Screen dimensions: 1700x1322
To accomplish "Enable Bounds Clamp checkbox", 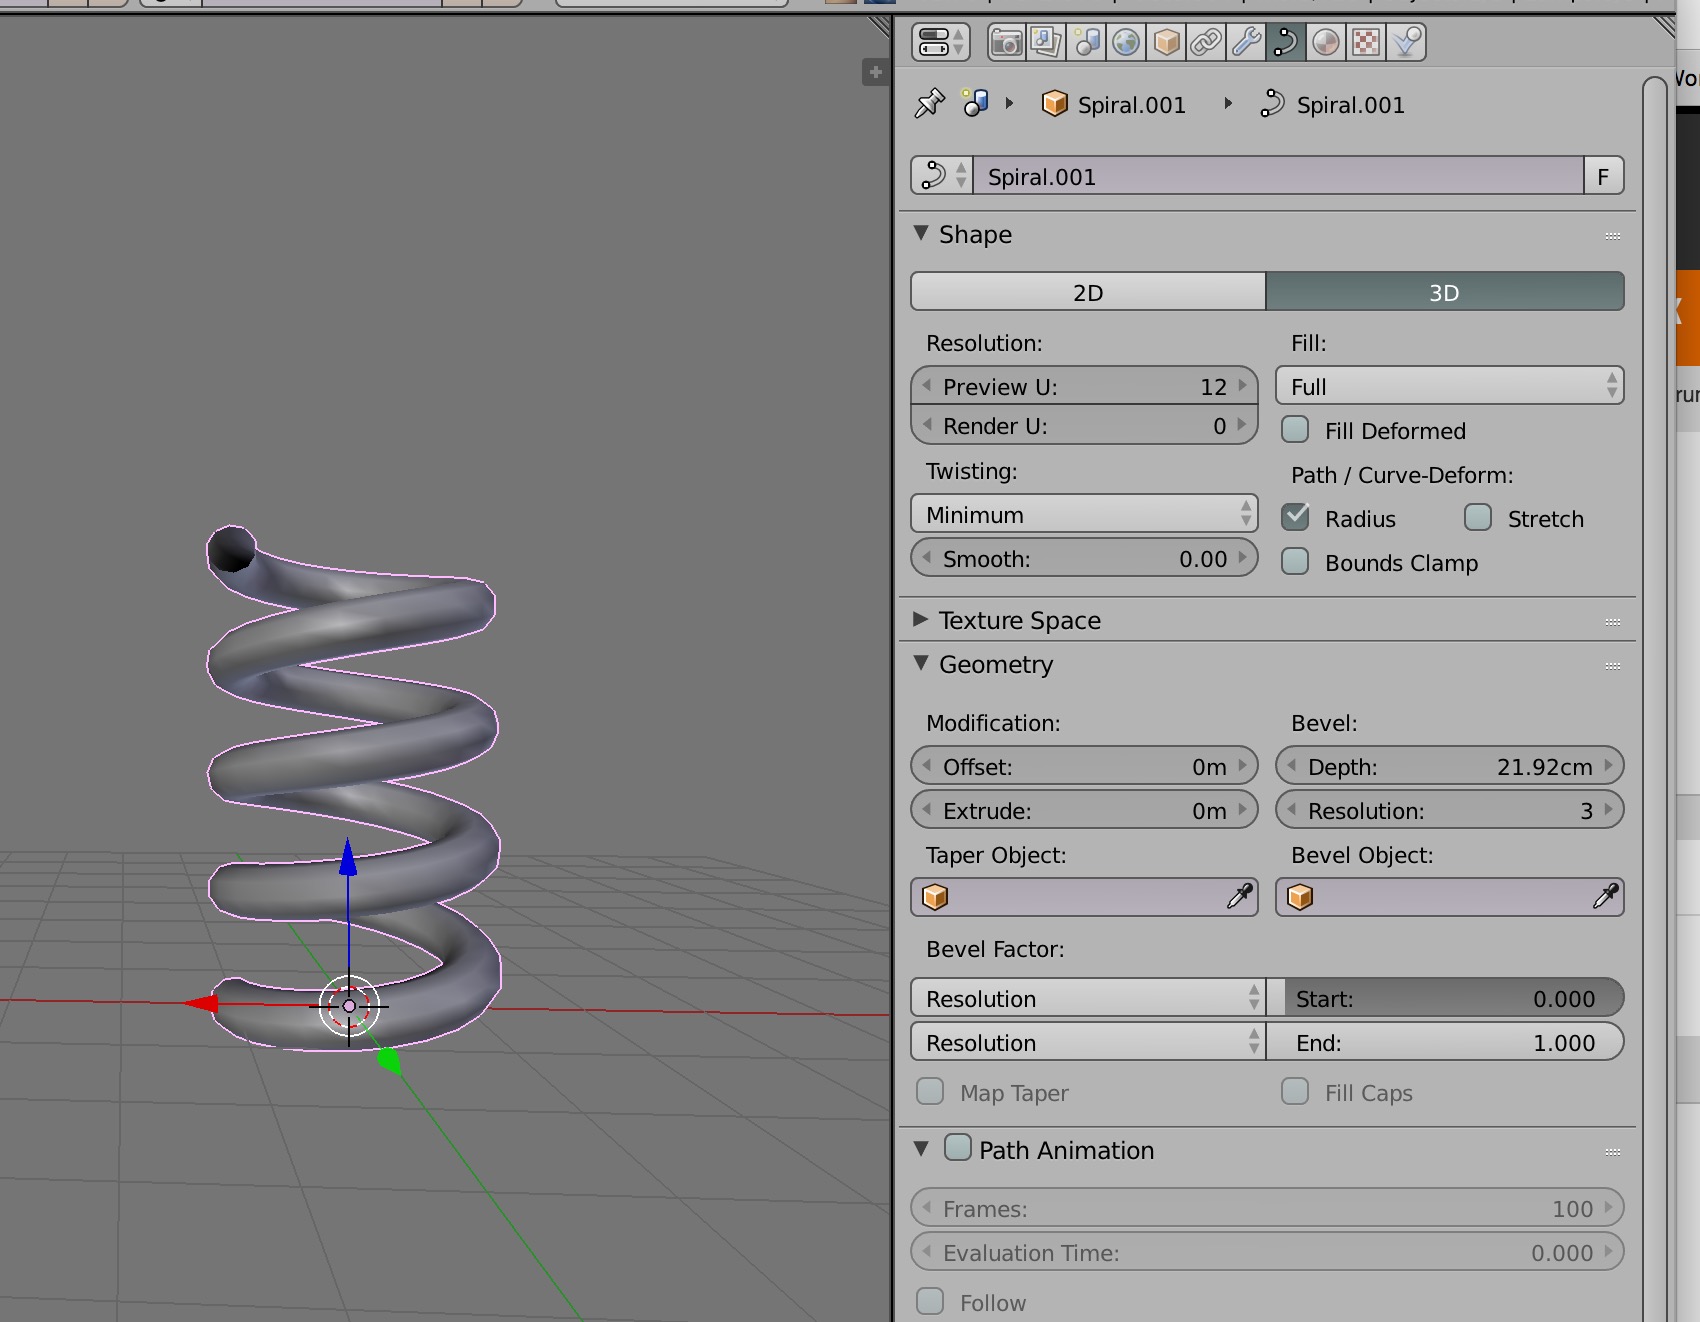I will pyautogui.click(x=1295, y=562).
